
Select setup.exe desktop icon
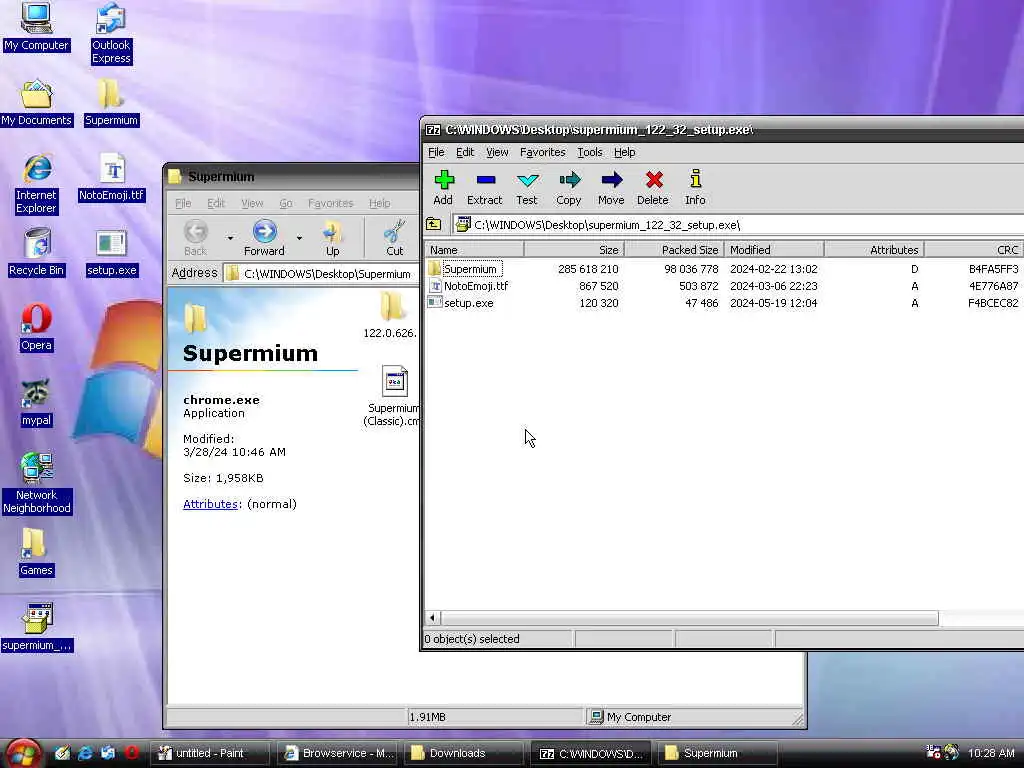coord(112,253)
